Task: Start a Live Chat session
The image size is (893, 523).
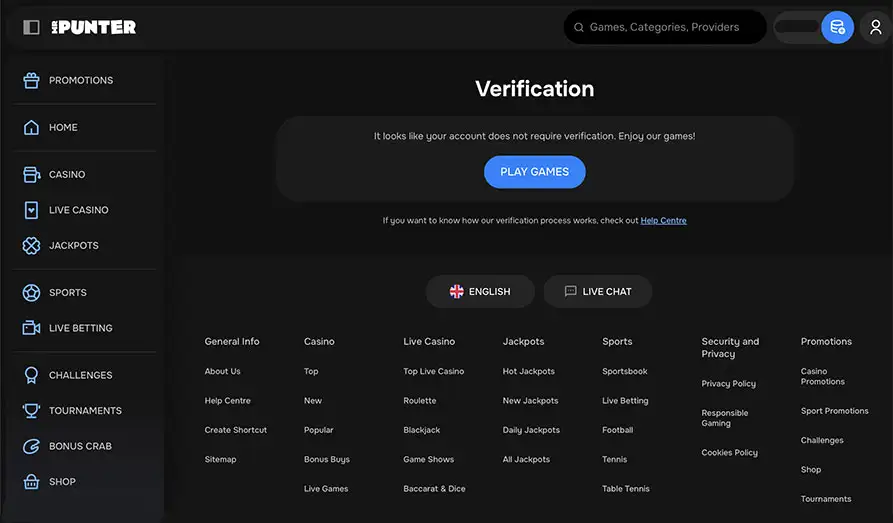Action: pyautogui.click(x=597, y=291)
